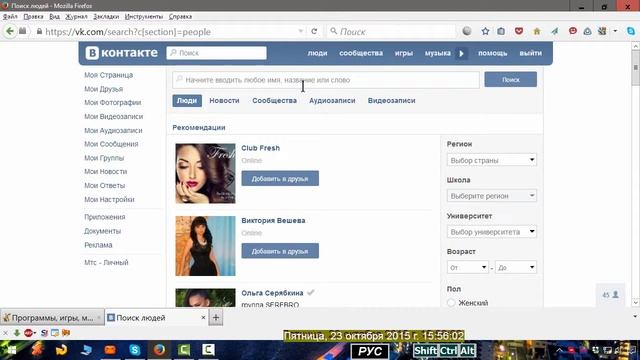The width and height of the screenshot is (640, 360).
Task: Switch to Программы, игры browser tab
Action: click(52, 318)
